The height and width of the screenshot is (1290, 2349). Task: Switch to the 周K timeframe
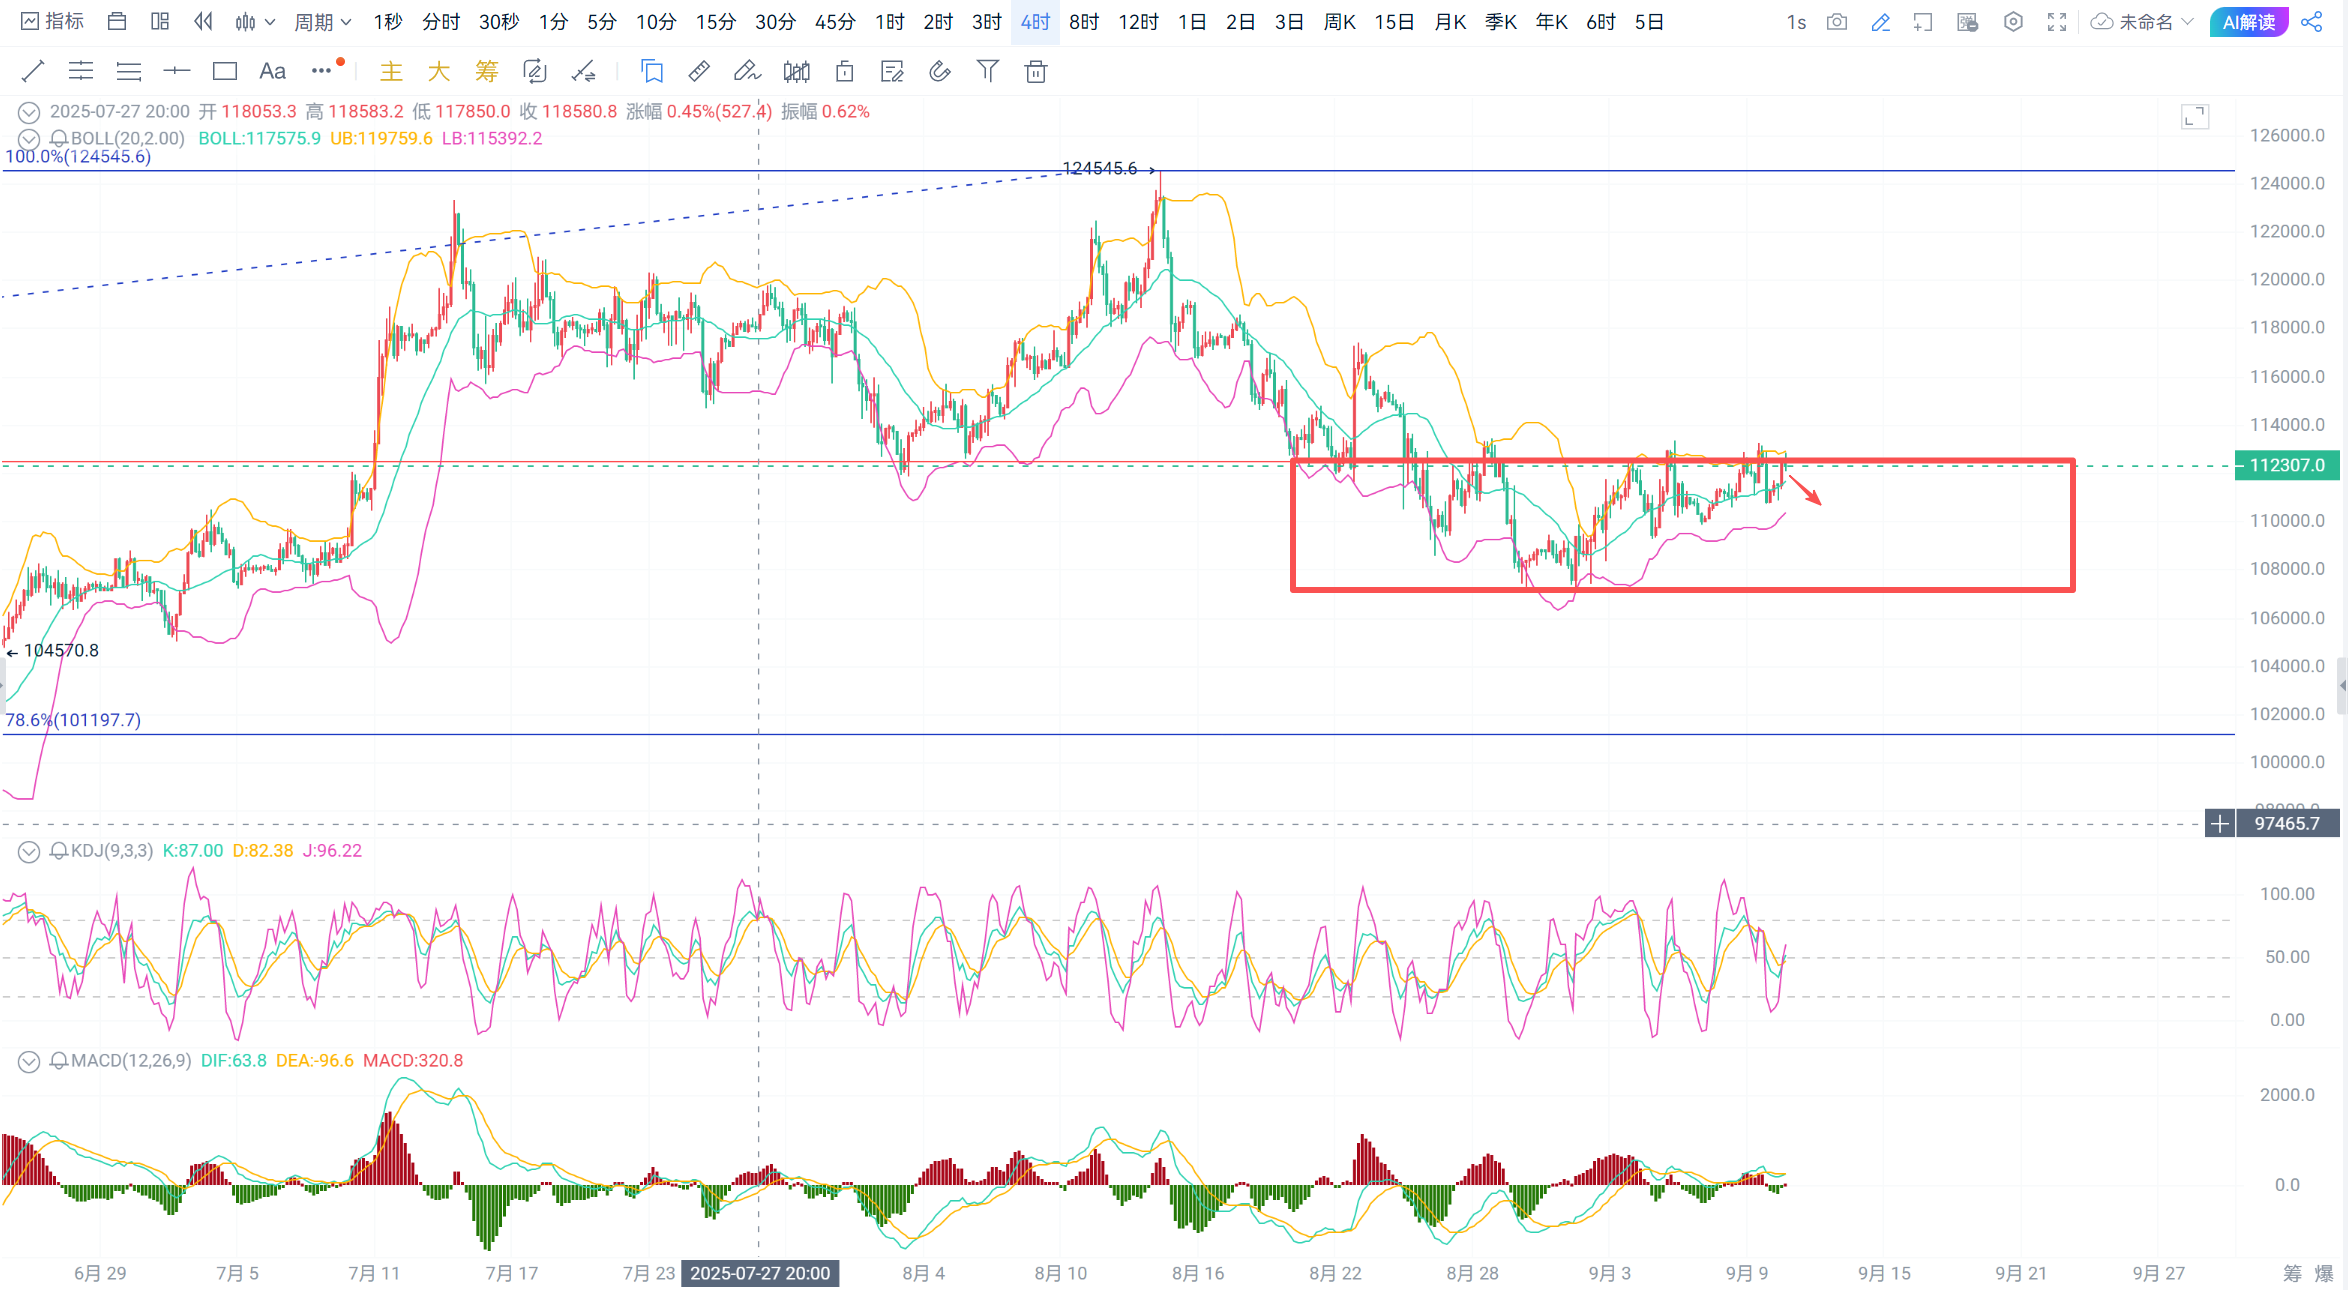(1339, 22)
